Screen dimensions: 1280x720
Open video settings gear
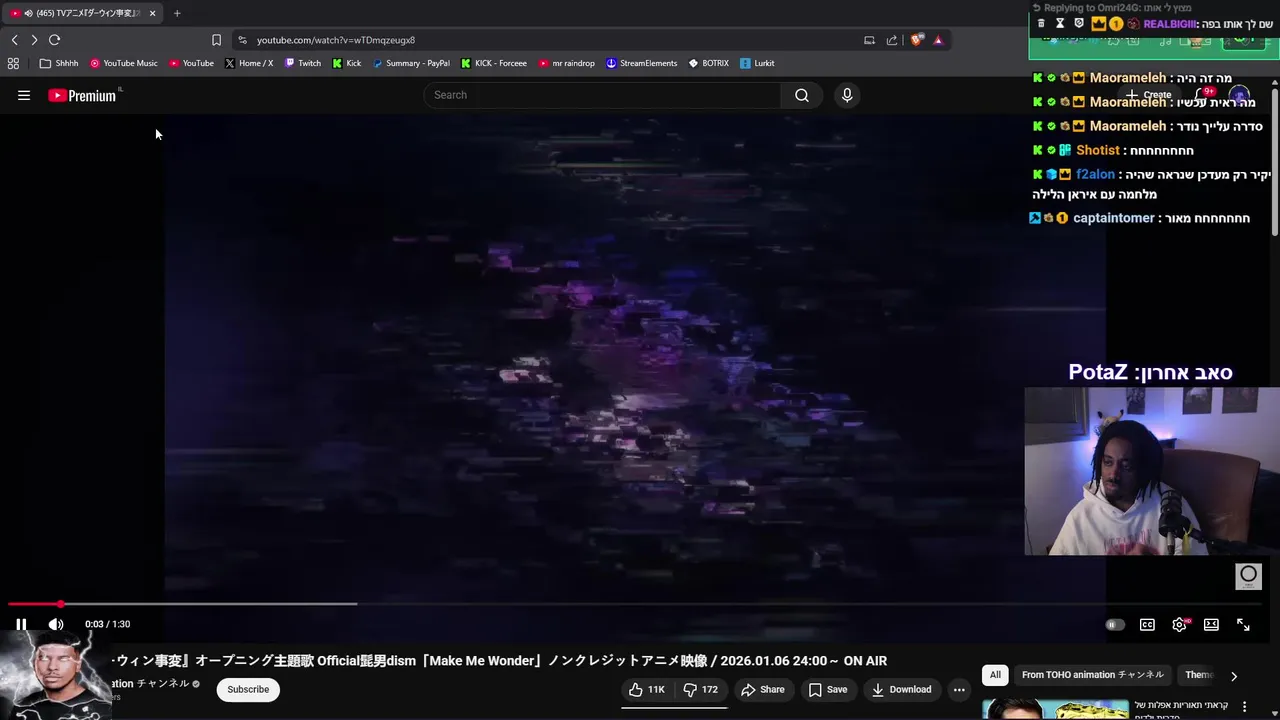(1180, 624)
